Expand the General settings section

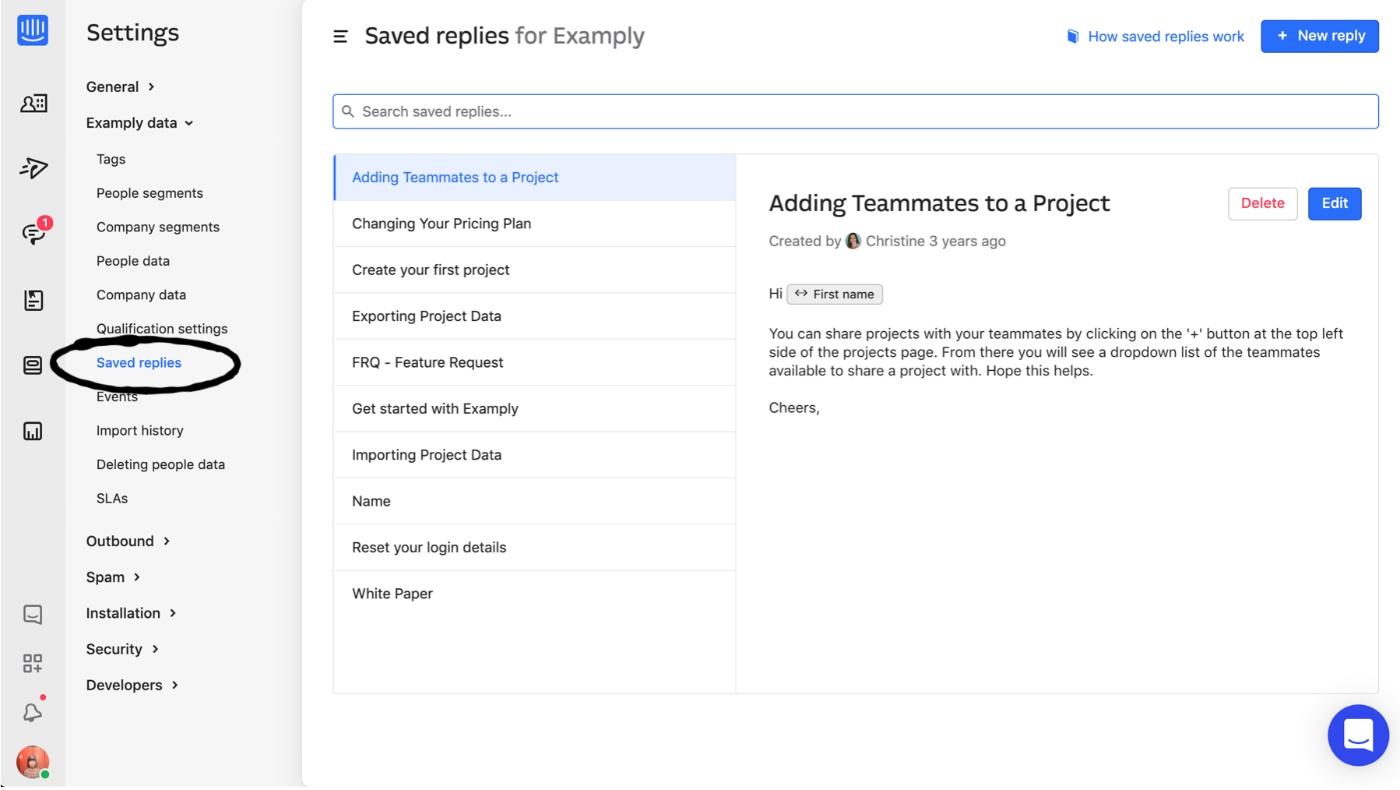[x=120, y=87]
